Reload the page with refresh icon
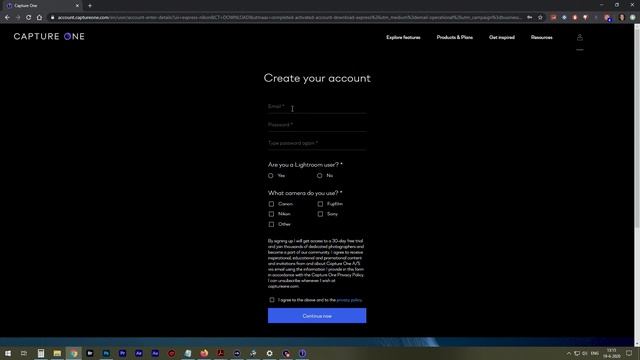 (29, 18)
